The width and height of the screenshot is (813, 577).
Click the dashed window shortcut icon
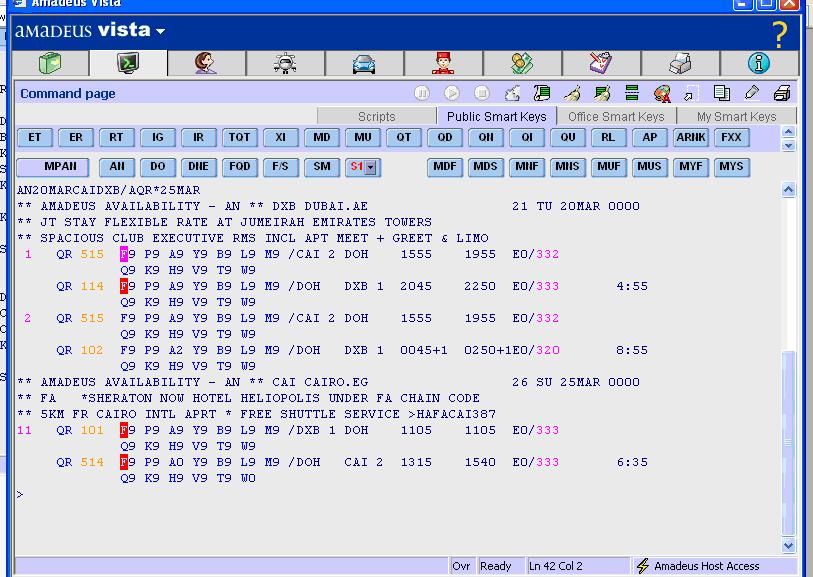point(692,93)
